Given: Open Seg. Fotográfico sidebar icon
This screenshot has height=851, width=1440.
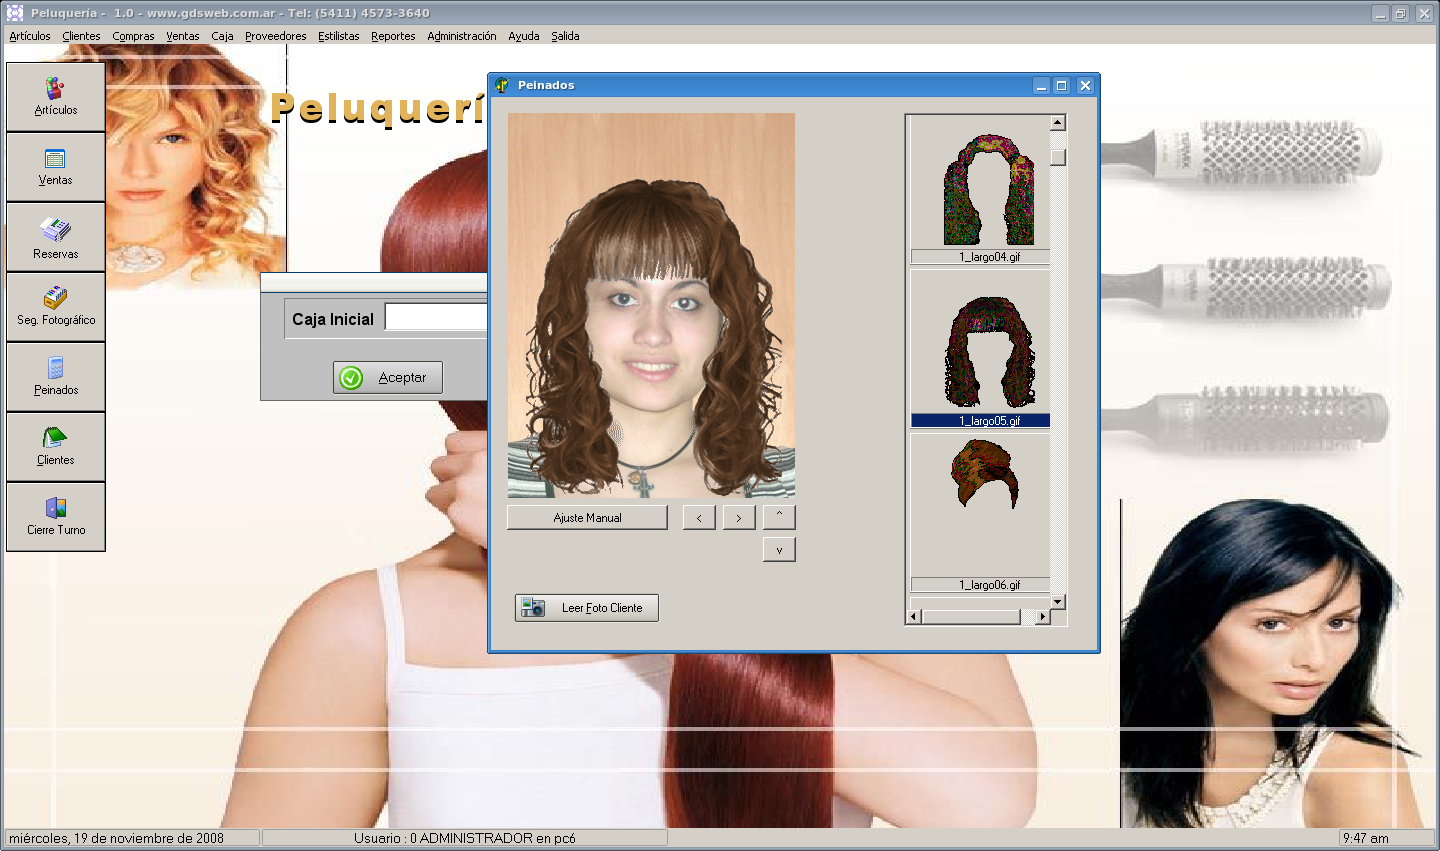Looking at the screenshot, I should click(55, 307).
